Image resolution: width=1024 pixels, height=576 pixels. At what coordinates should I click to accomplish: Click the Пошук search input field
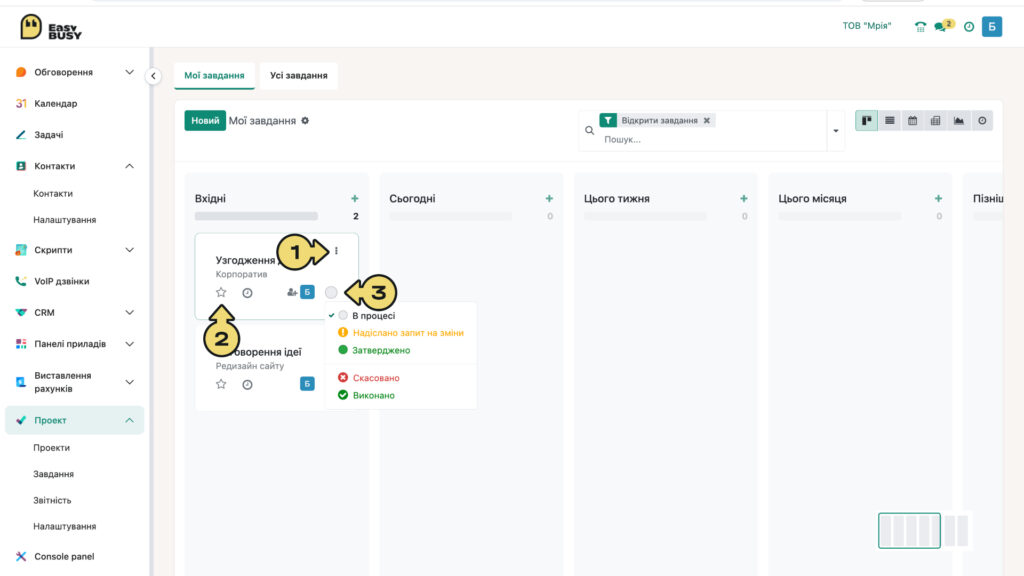712,139
